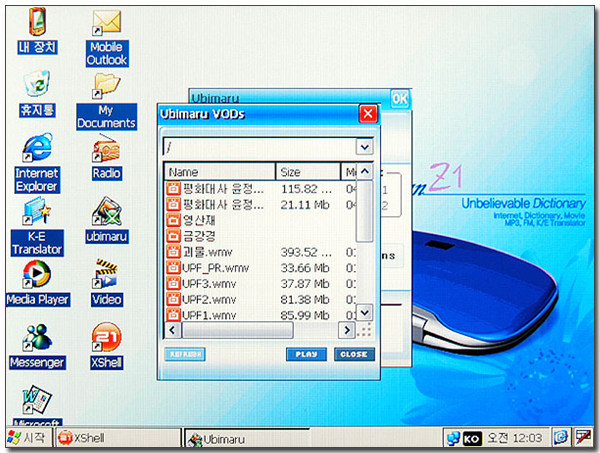Launch the Radio desktop shortcut
The height and width of the screenshot is (453, 600).
[x=106, y=149]
